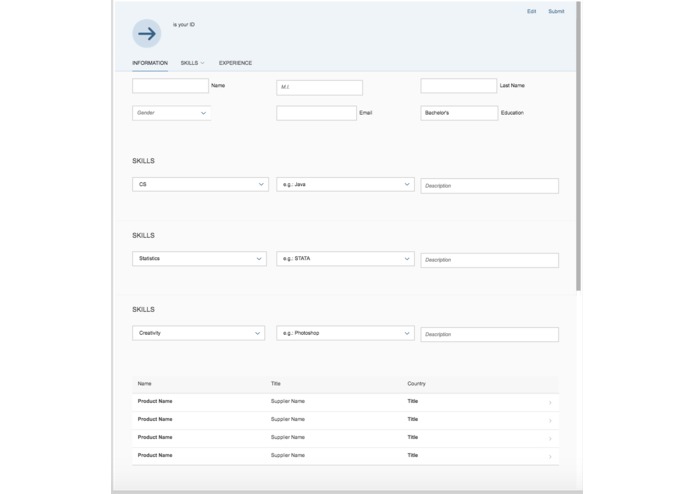Open the Gender dropdown
Screen dimensions: 695x494
(172, 113)
